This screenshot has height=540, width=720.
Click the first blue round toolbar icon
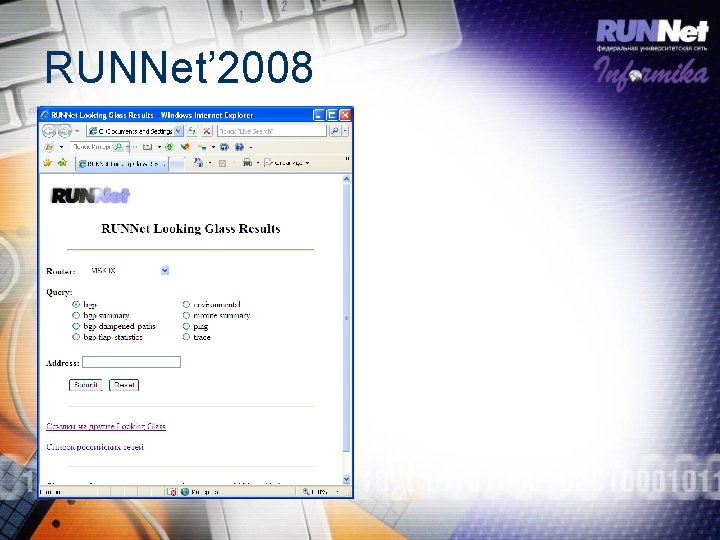[224, 147]
